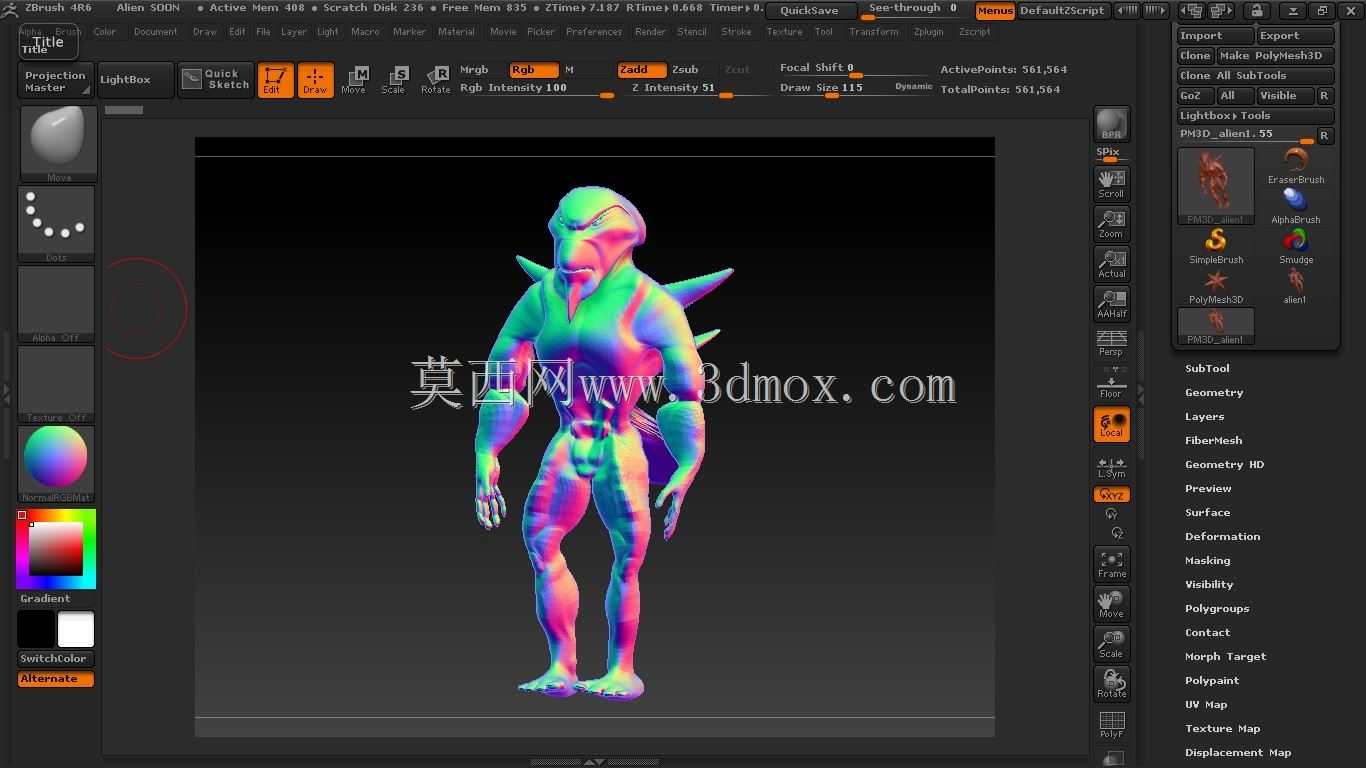Select the PolyMesh3D star tool
1366x768 pixels.
1216,286
